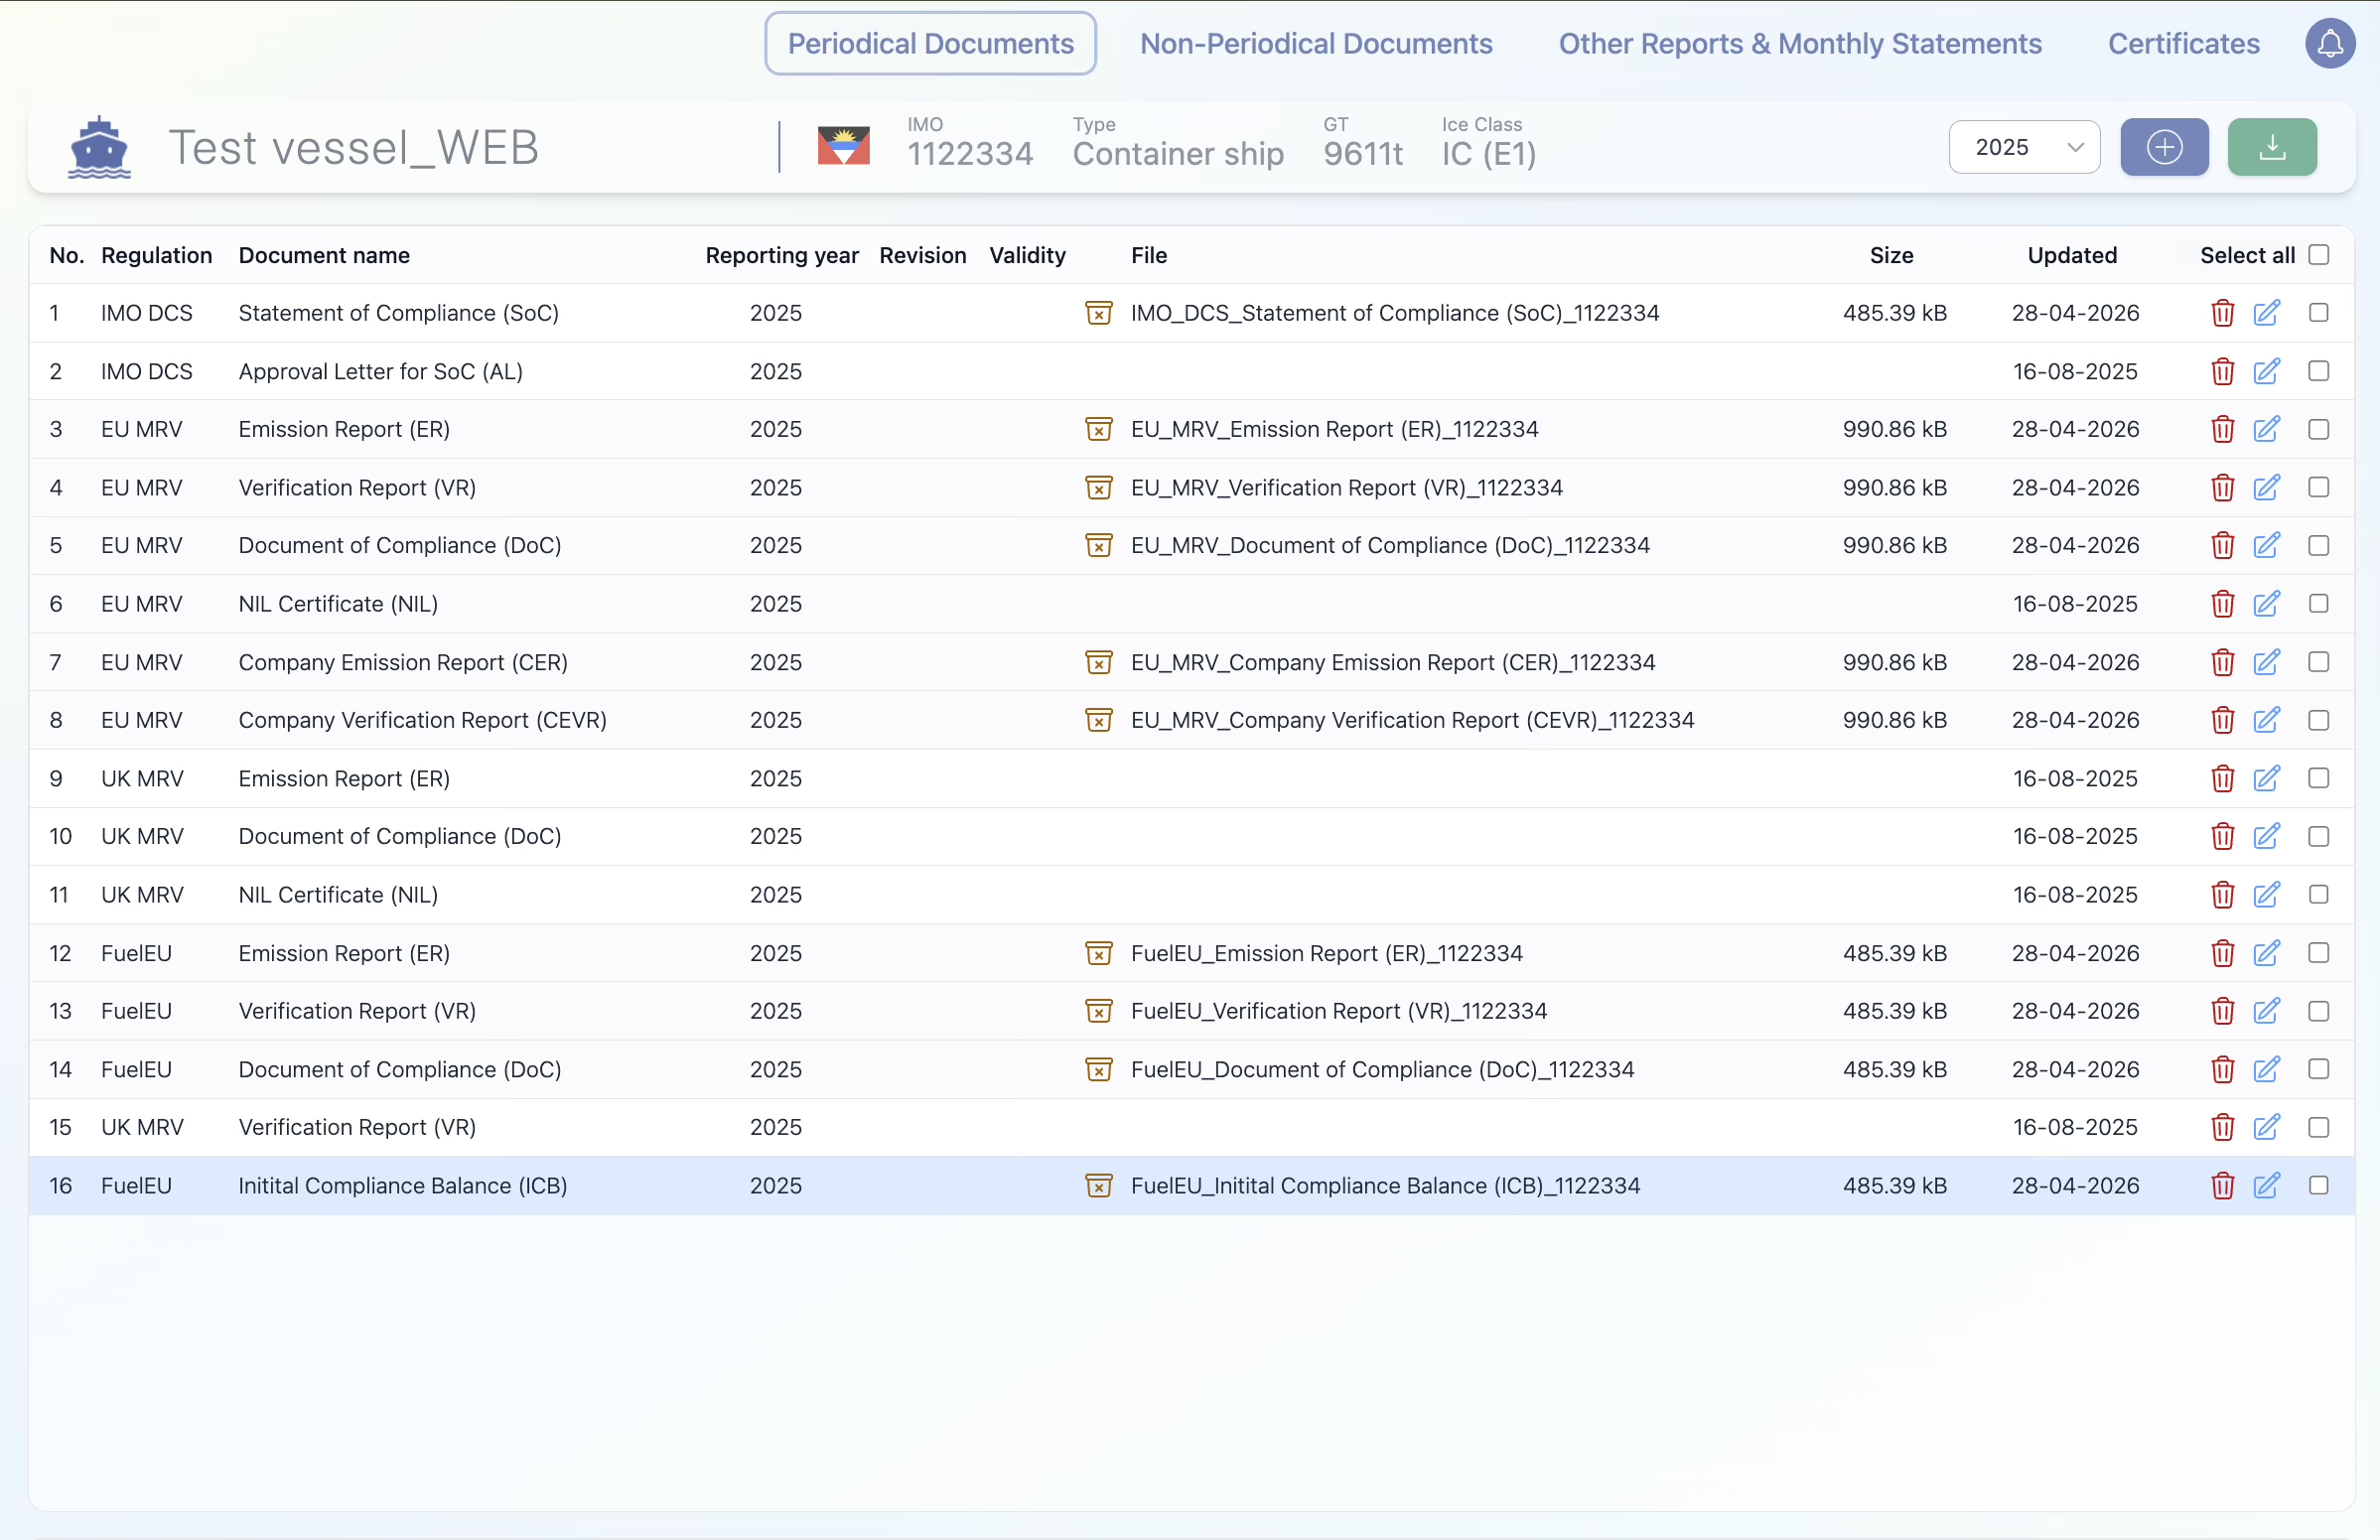Click the Test vessel_WEB title
2380x1540 pixels.
pyautogui.click(x=354, y=148)
